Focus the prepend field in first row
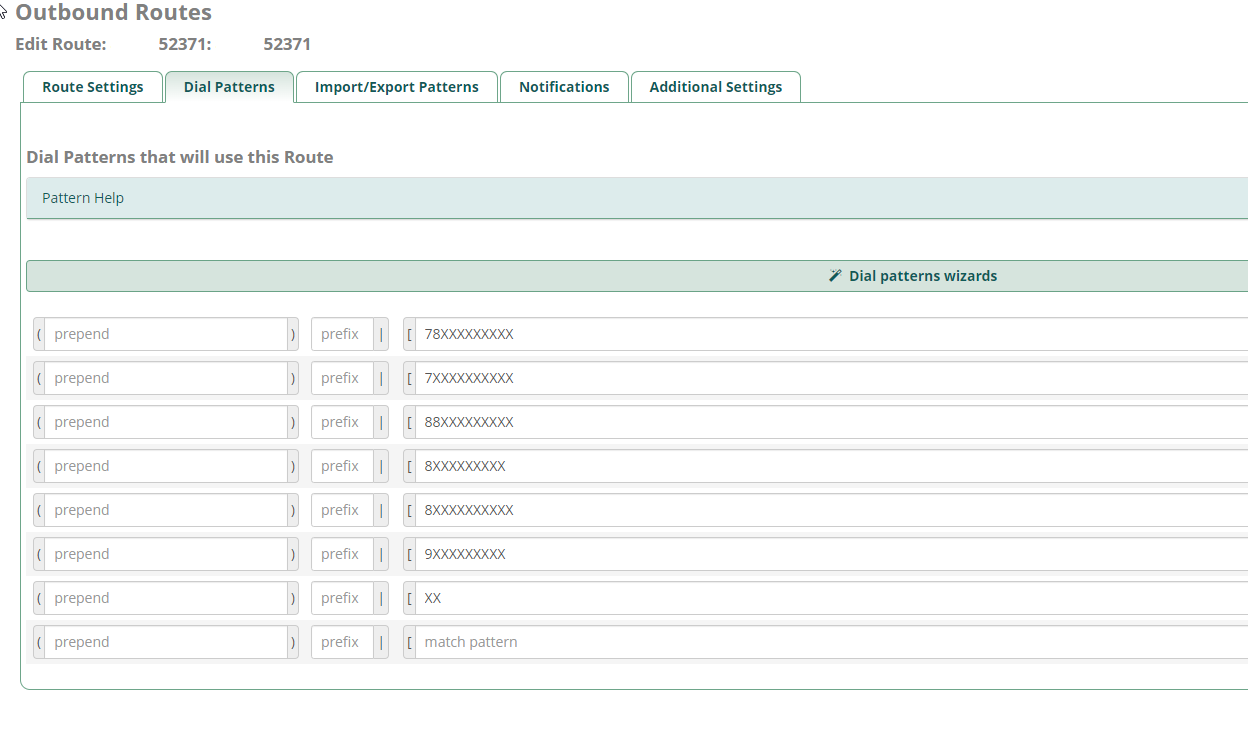The image size is (1248, 743). click(166, 334)
